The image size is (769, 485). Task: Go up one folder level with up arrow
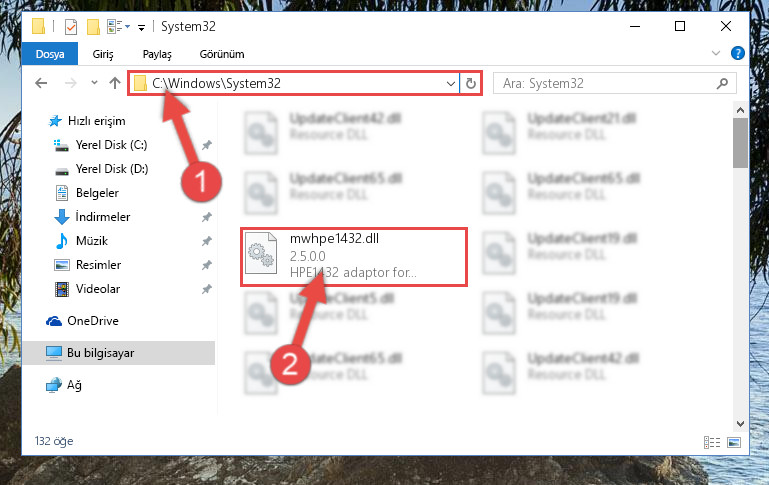(x=115, y=83)
